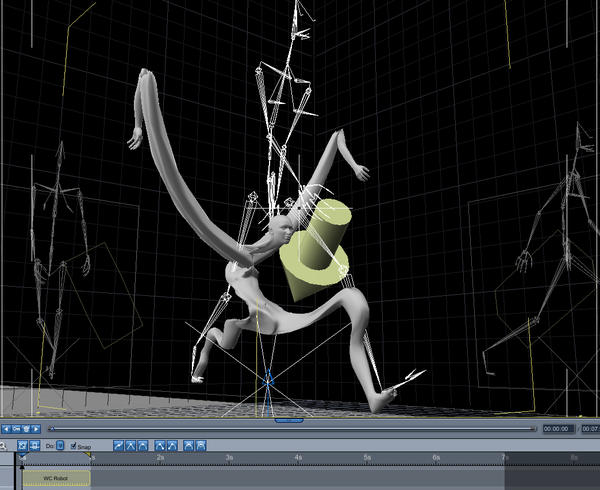600x490 pixels.
Task: Click the previous frame arrow button
Action: [7, 429]
